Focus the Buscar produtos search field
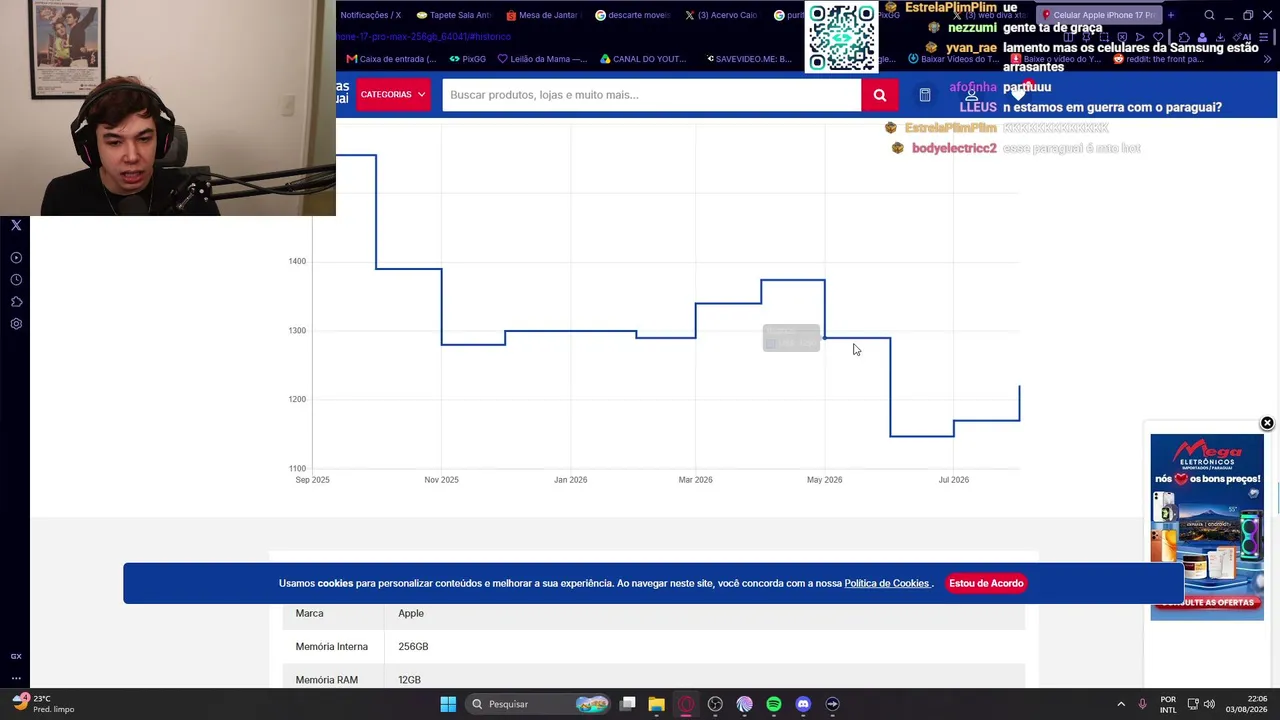The image size is (1280, 720). (x=651, y=95)
